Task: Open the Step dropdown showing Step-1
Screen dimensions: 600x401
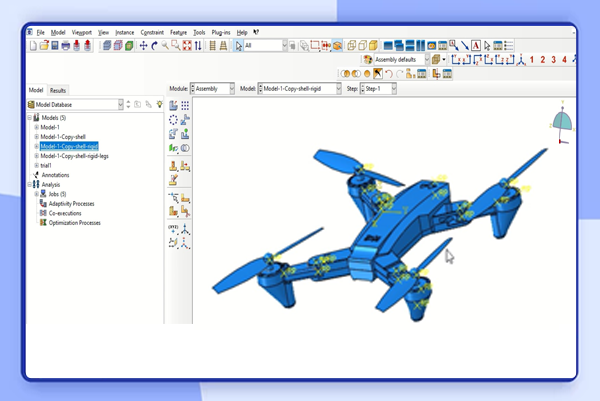Action: pos(377,89)
